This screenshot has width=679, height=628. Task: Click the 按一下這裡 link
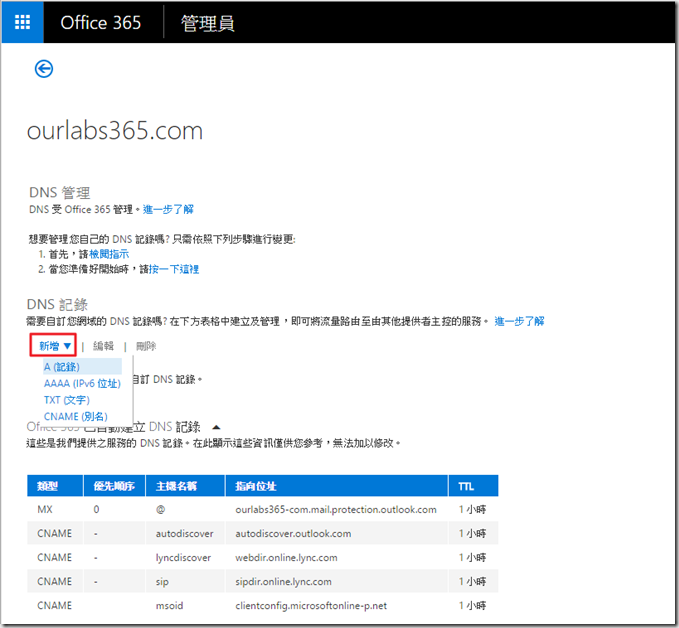coord(176,269)
